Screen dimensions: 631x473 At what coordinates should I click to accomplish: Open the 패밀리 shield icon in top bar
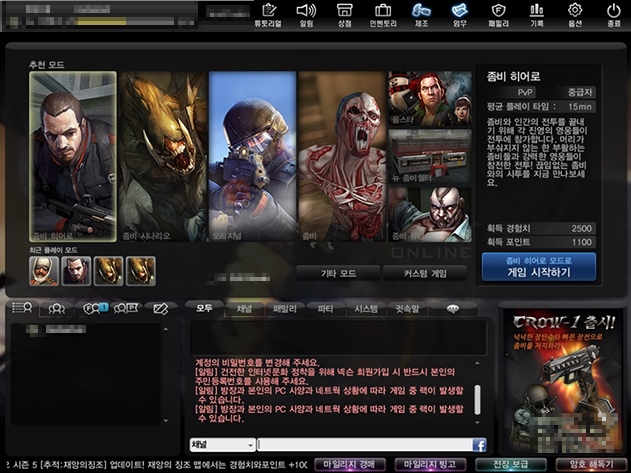tap(498, 15)
